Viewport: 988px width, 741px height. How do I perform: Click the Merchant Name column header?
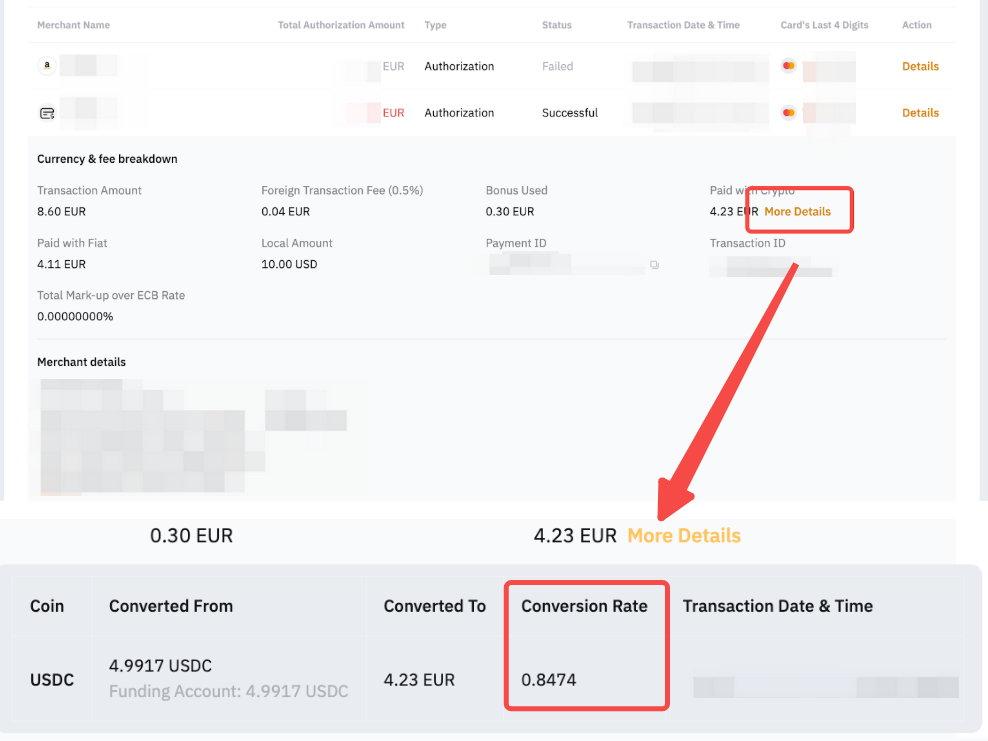click(73, 25)
